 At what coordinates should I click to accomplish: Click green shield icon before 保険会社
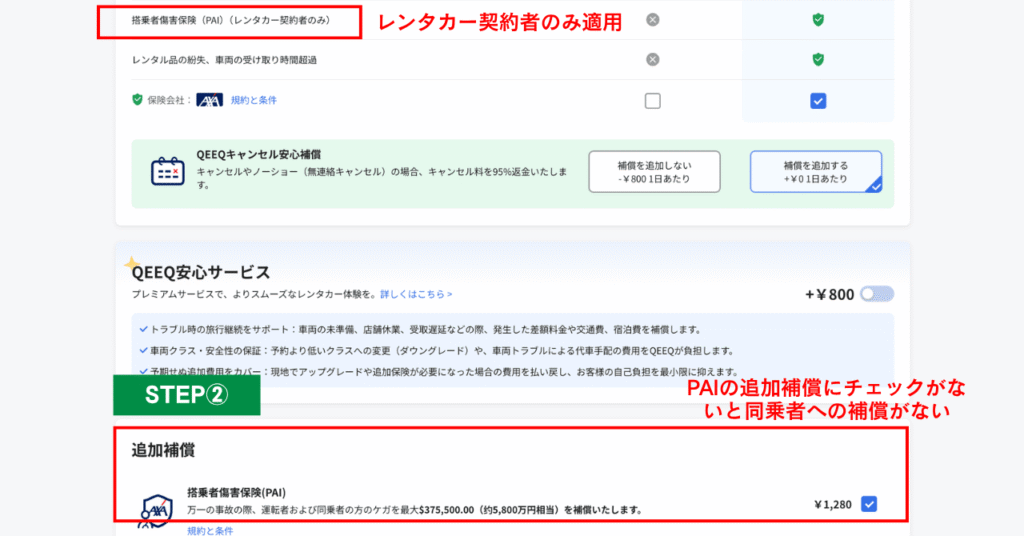[137, 99]
